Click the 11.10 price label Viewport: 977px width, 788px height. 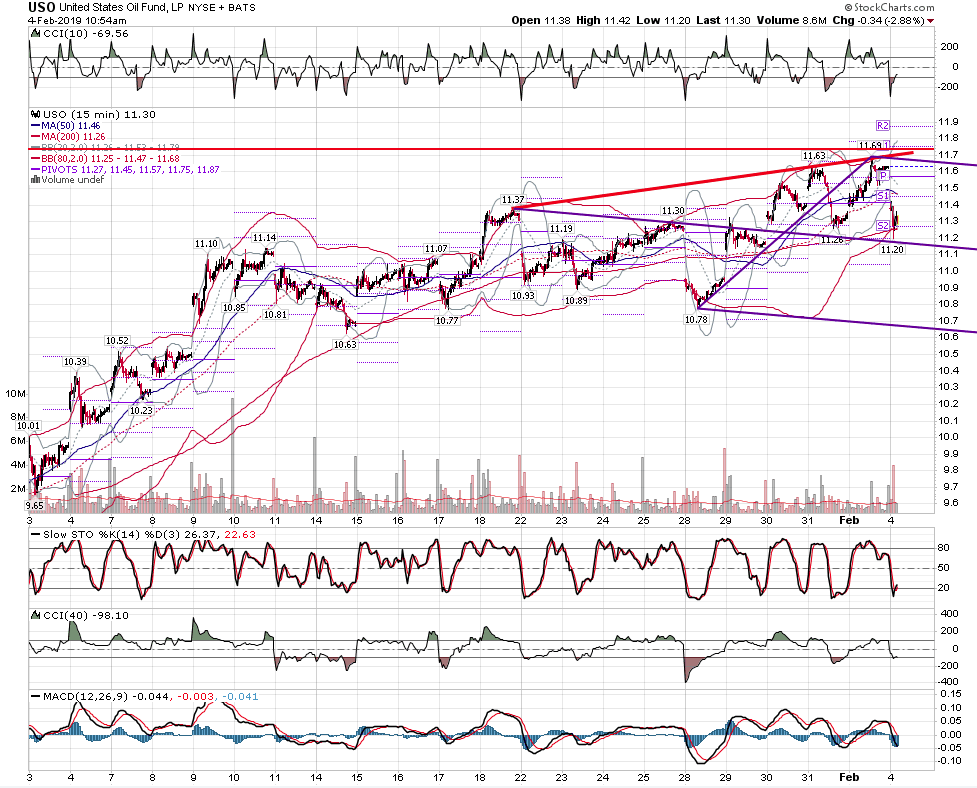click(x=206, y=244)
